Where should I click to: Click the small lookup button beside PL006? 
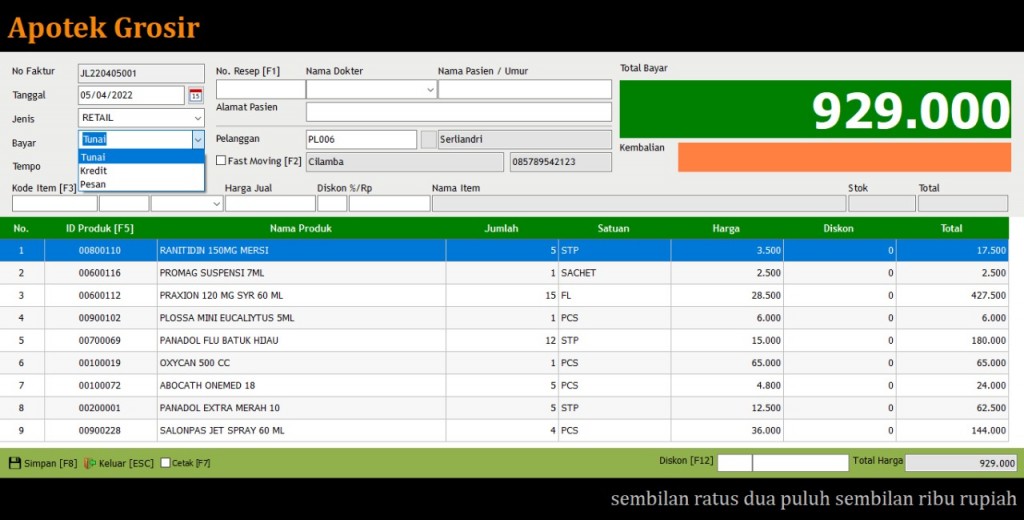pyautogui.click(x=428, y=140)
